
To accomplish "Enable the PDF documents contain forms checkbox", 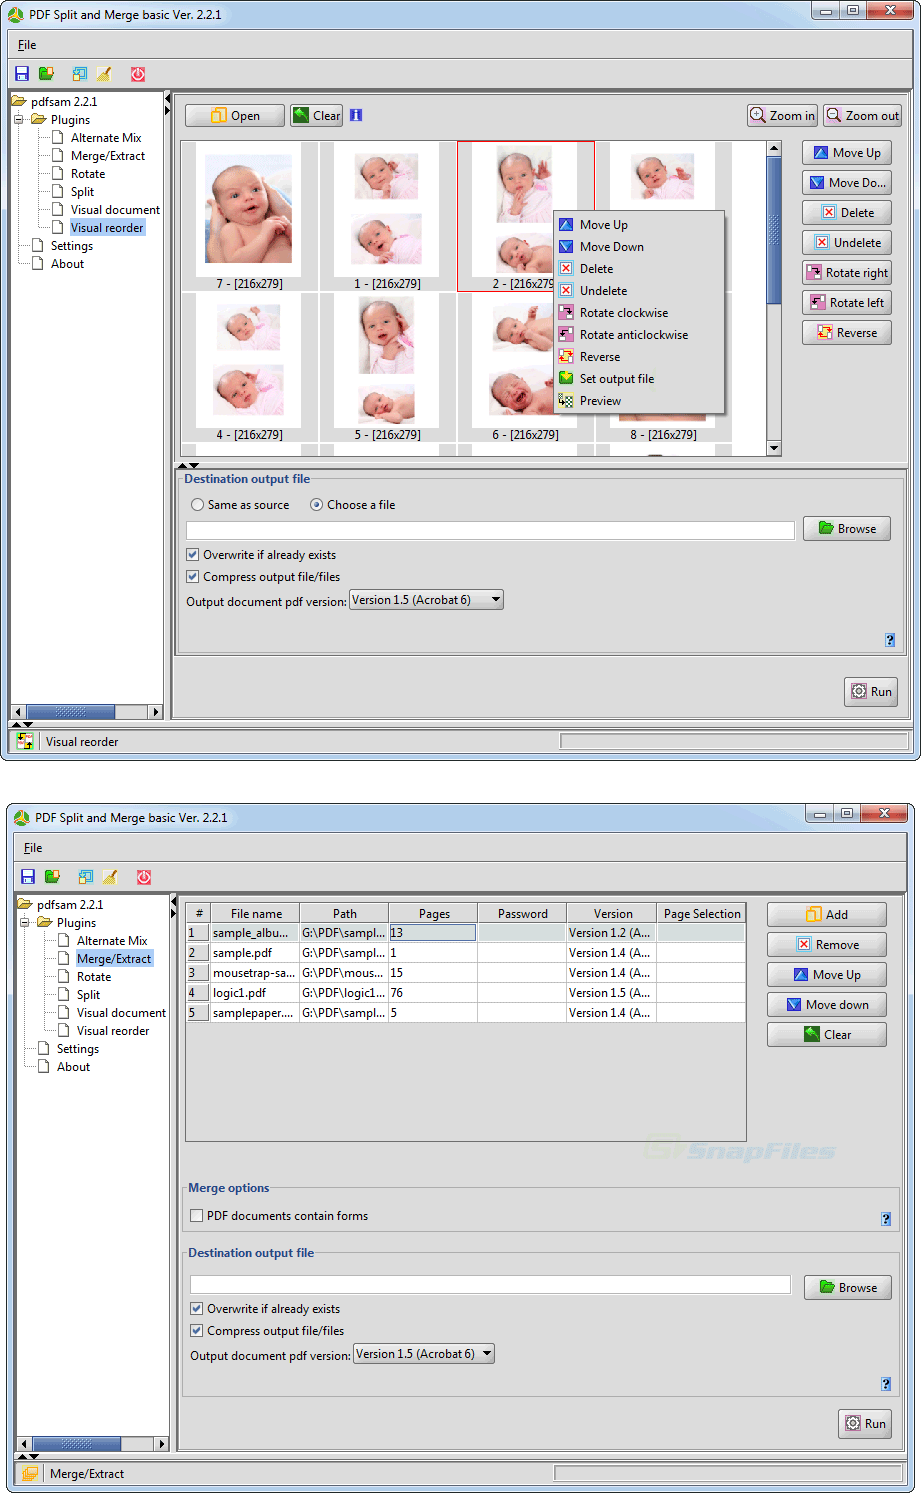I will [197, 1216].
